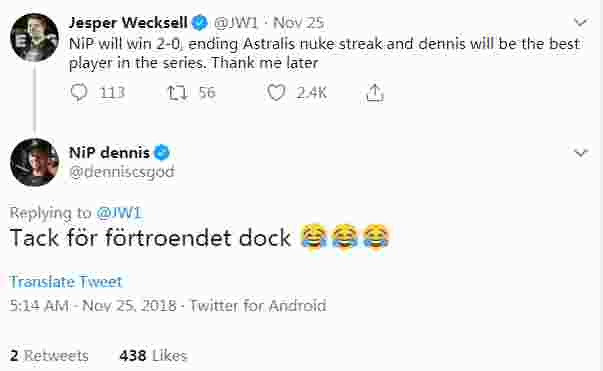Click the Nov 25 timestamp on Jesper's tweet
Viewport: 603px width, 371px height.
click(x=298, y=23)
